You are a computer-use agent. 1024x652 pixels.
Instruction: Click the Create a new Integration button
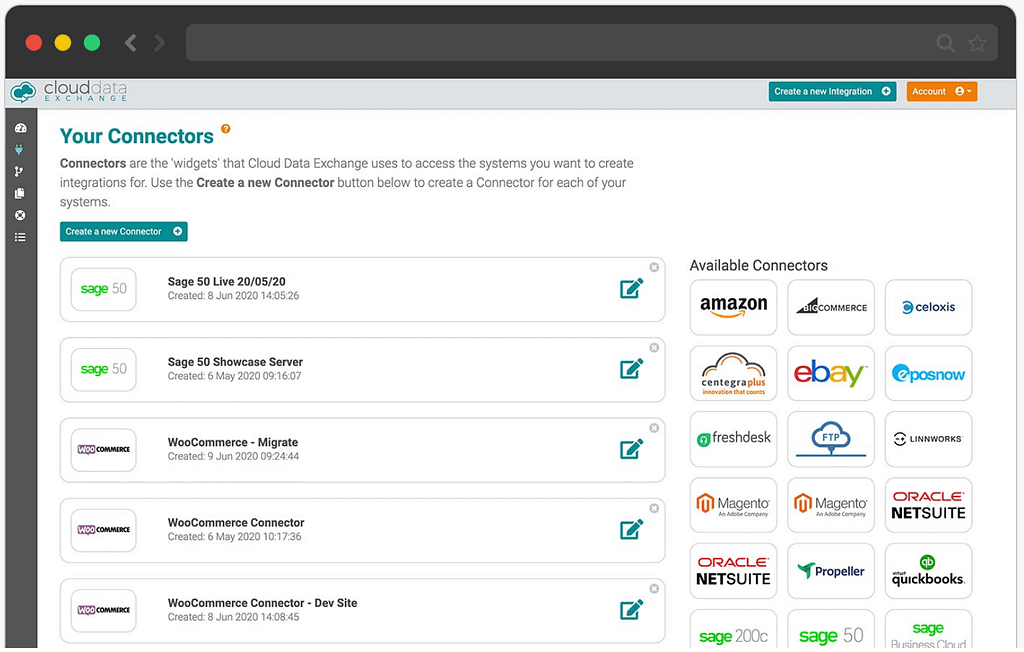[x=832, y=91]
